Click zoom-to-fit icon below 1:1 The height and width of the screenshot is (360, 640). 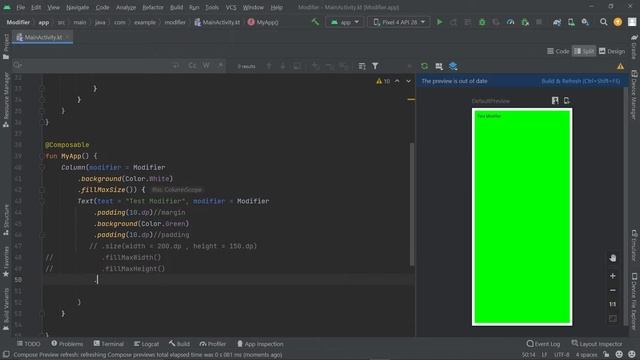click(x=613, y=318)
